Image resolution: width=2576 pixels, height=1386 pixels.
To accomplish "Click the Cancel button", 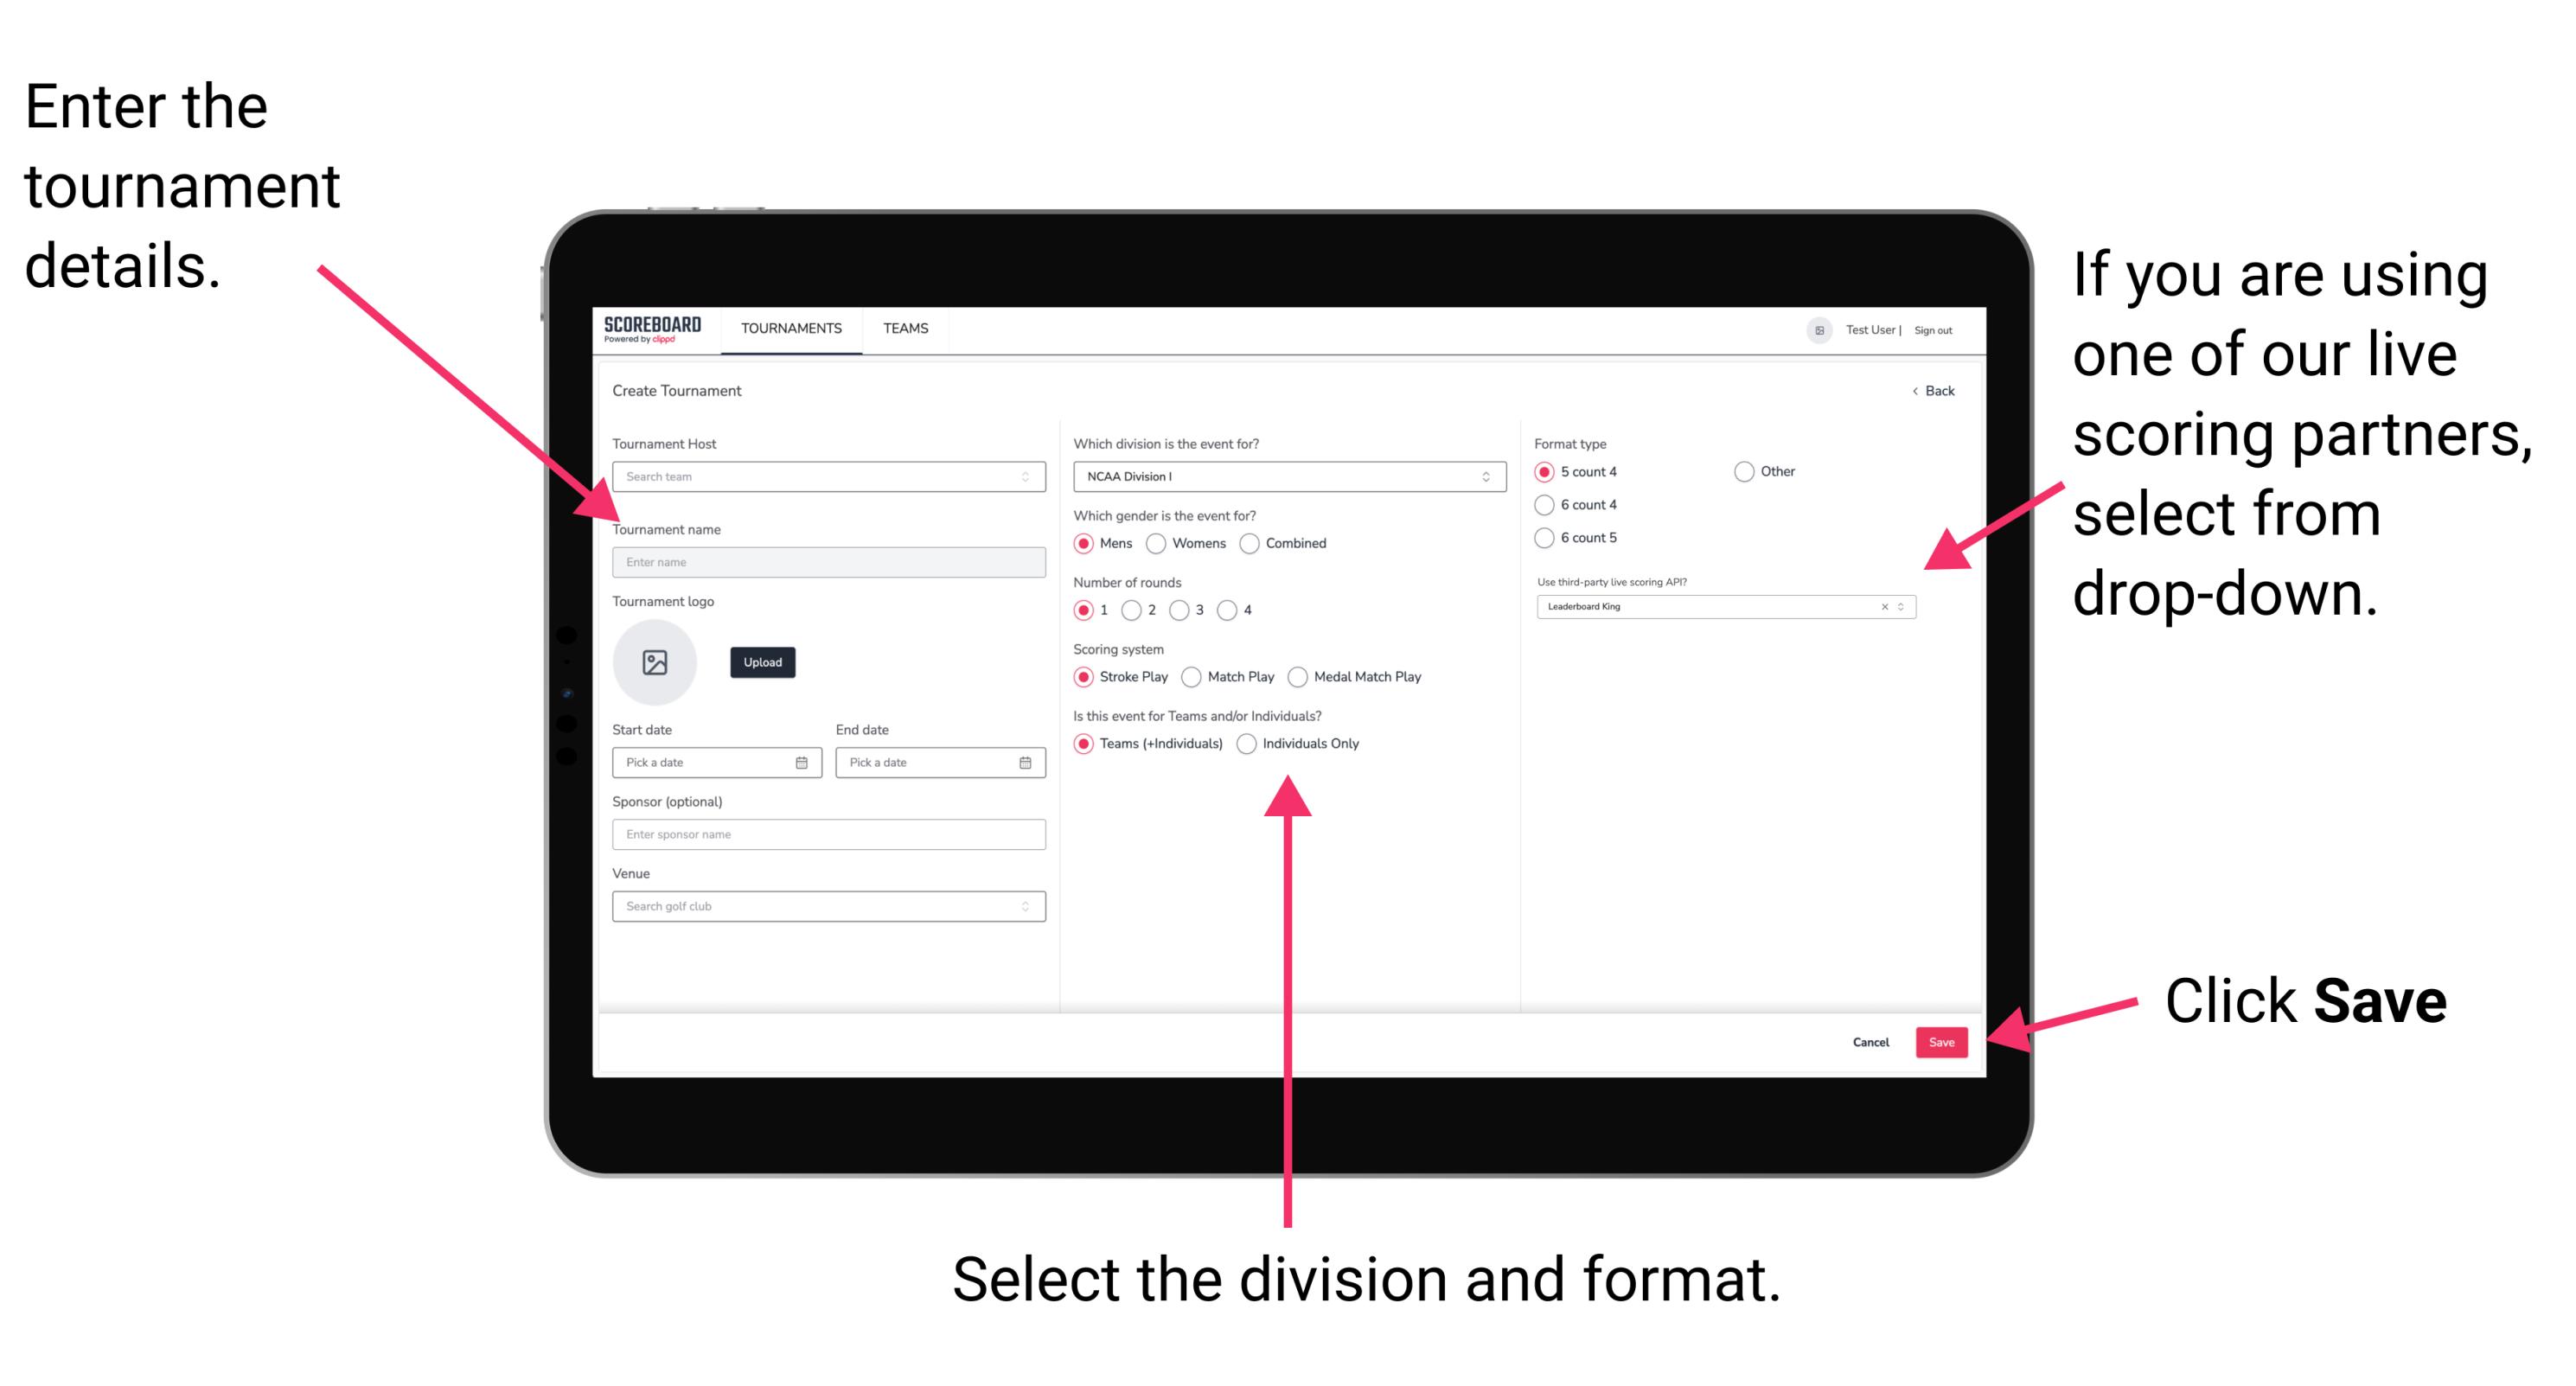I will pyautogui.click(x=1871, y=1041).
